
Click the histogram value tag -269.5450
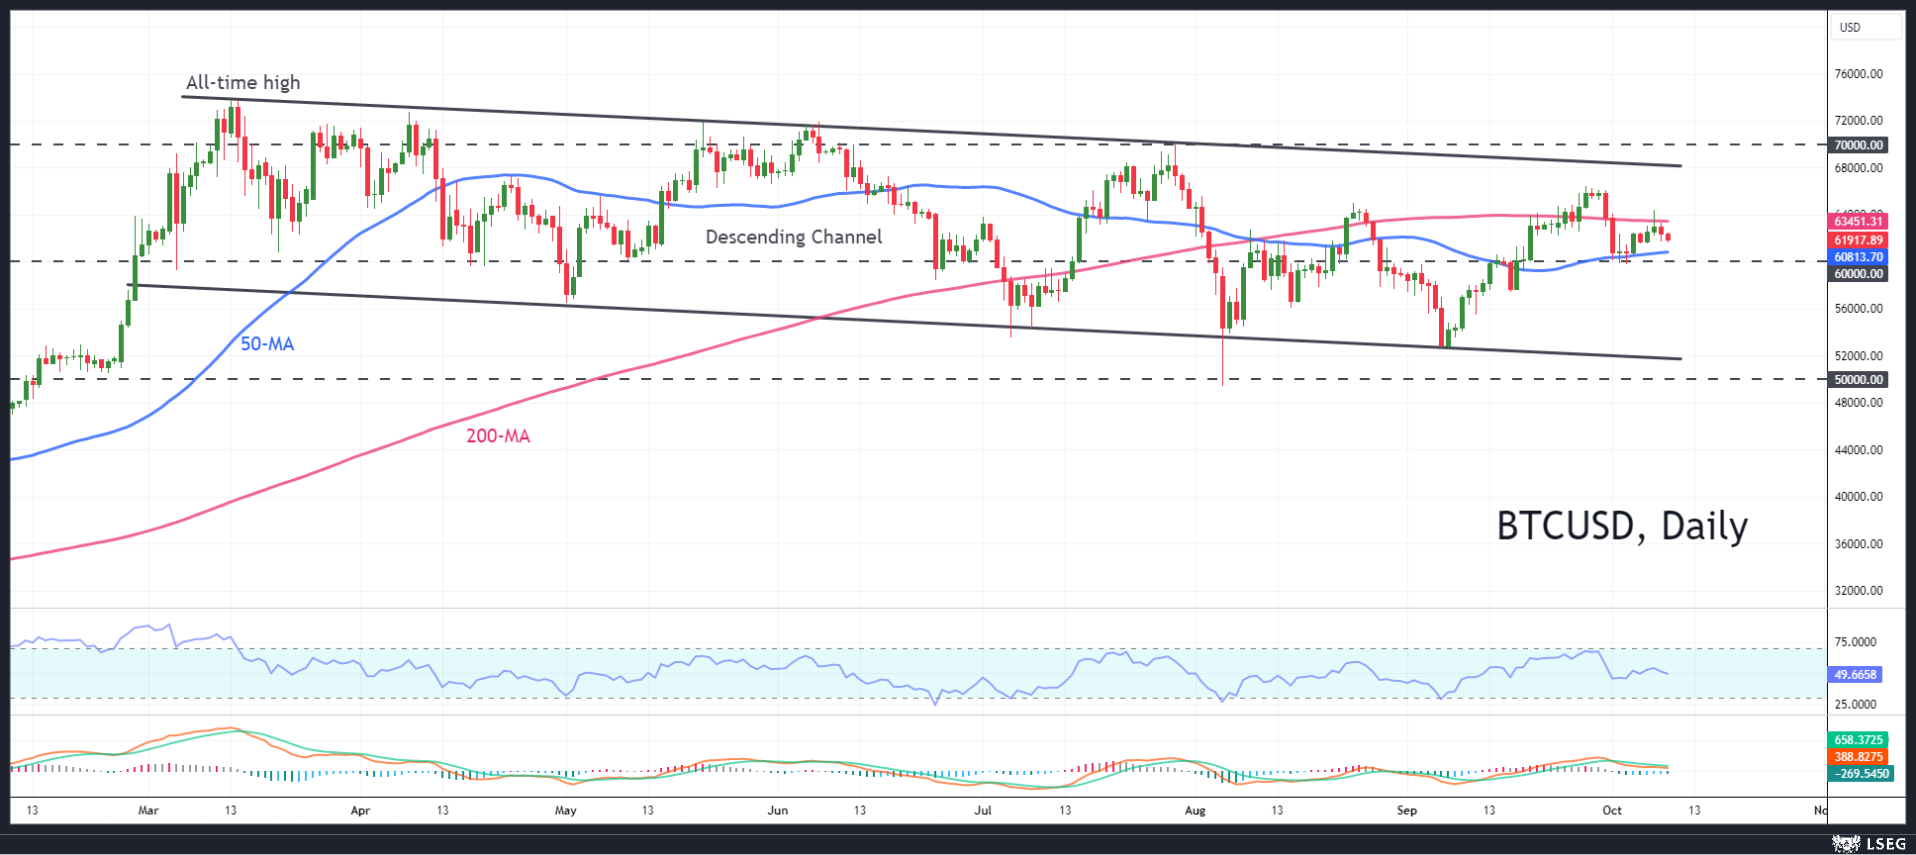point(1858,774)
